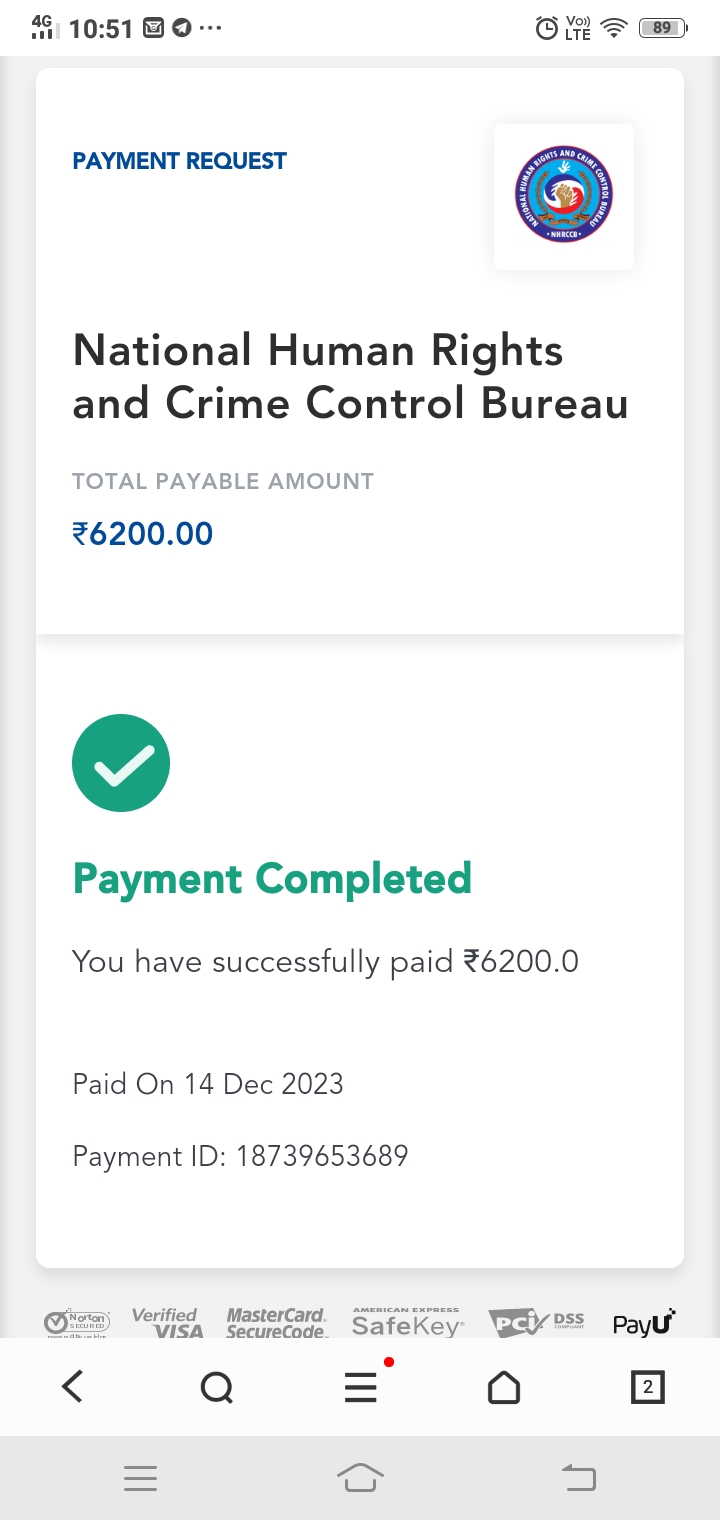Go back using browser back arrow

point(72,1387)
